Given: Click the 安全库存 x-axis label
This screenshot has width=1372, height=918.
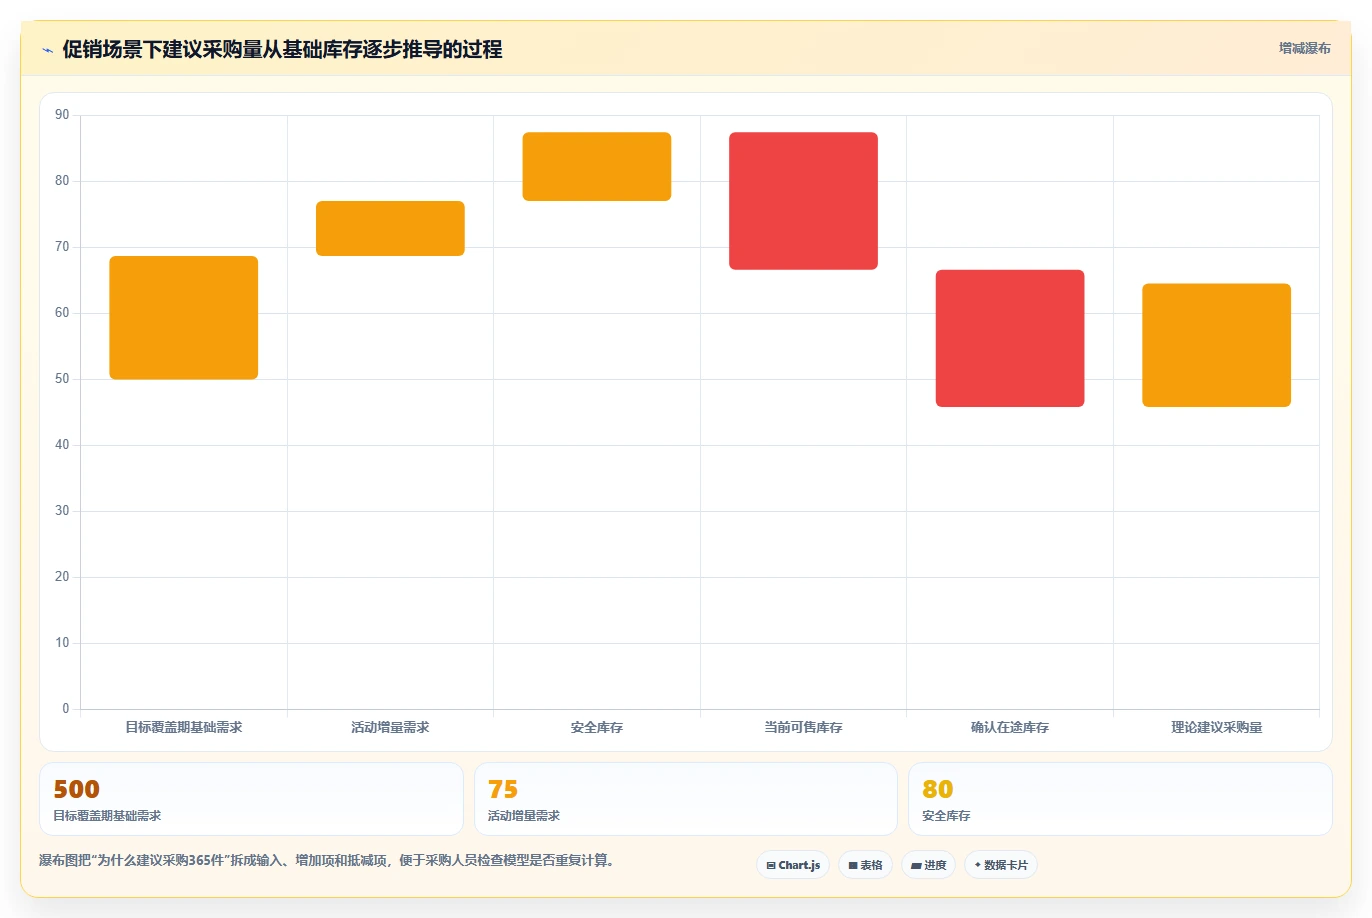Looking at the screenshot, I should 597,727.
